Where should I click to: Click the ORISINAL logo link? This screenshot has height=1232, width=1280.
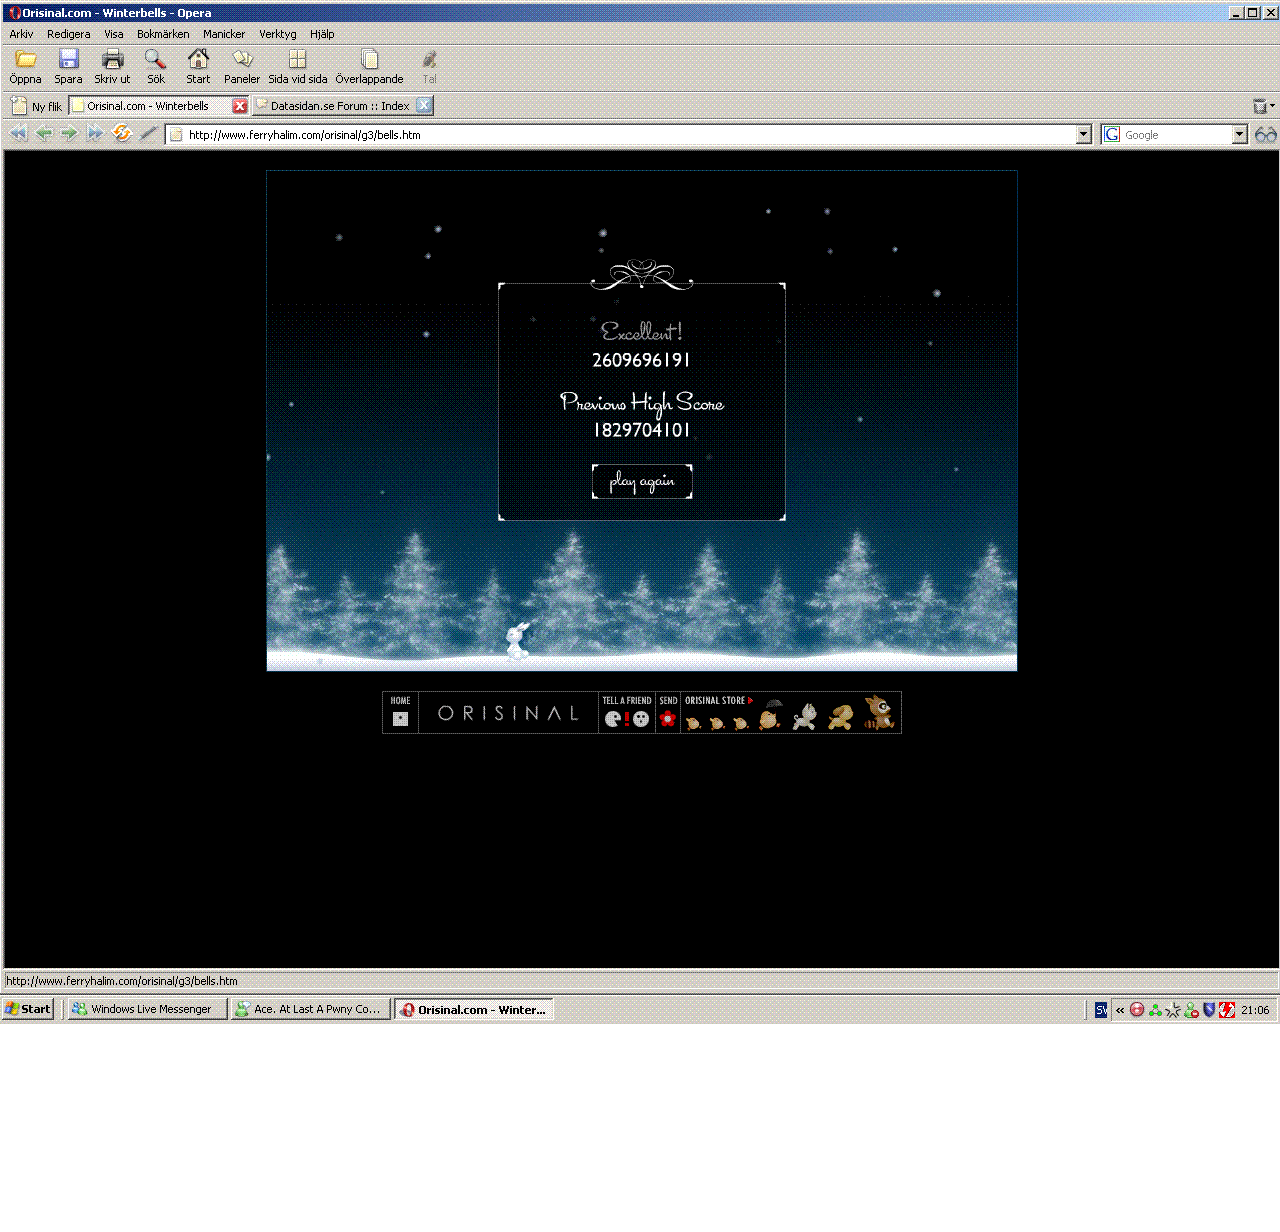tap(508, 713)
